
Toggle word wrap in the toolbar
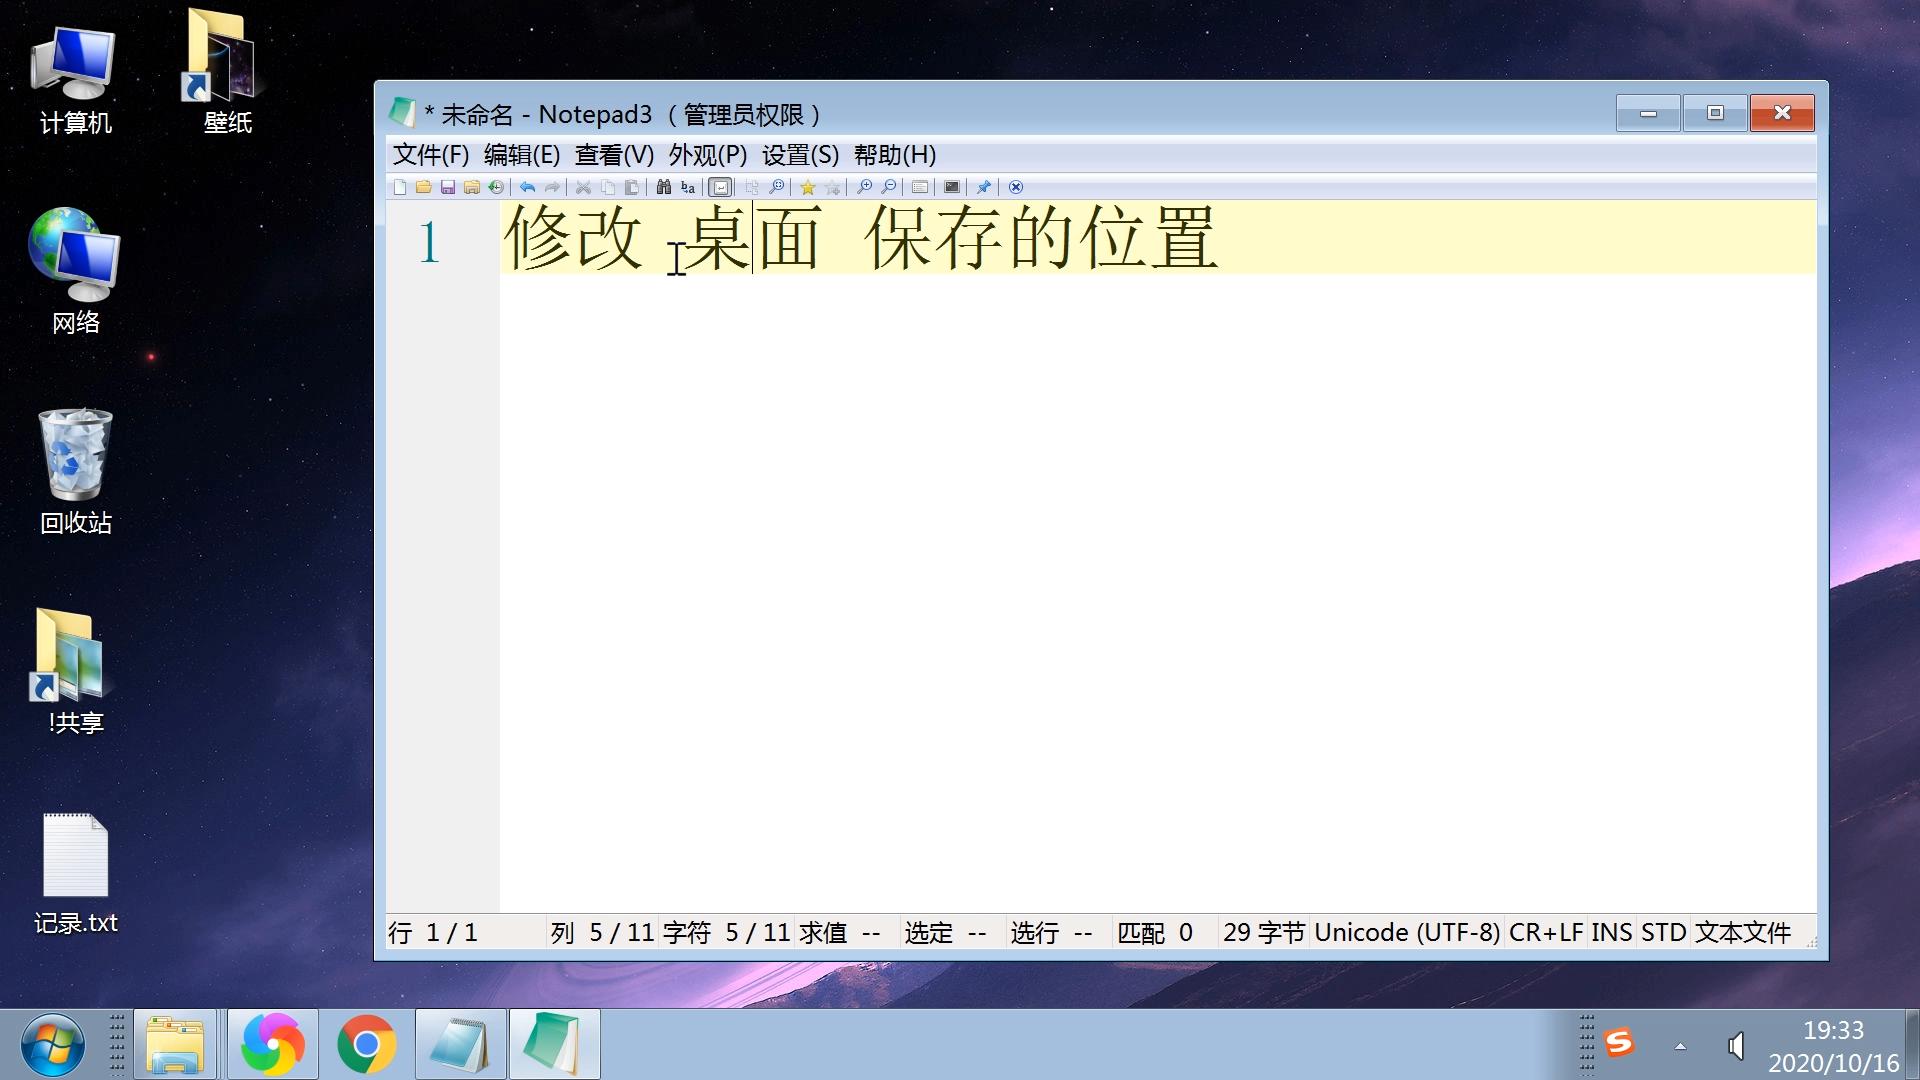pos(720,187)
